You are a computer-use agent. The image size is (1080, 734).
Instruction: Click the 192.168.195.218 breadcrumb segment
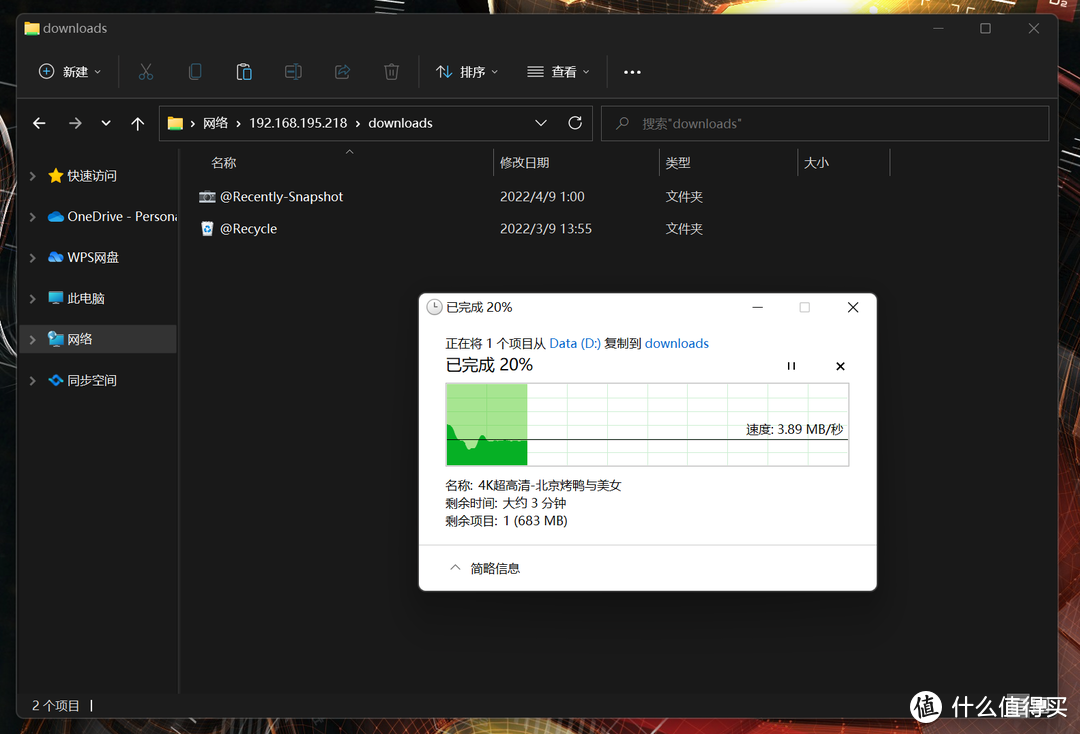coord(298,122)
